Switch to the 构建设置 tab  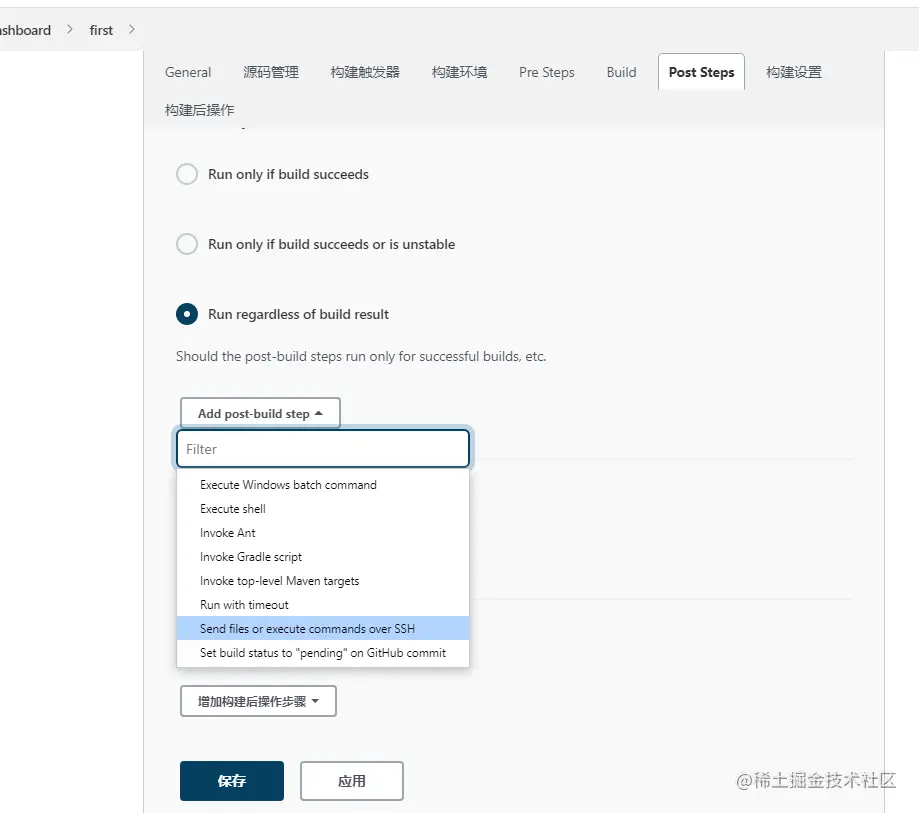click(794, 72)
